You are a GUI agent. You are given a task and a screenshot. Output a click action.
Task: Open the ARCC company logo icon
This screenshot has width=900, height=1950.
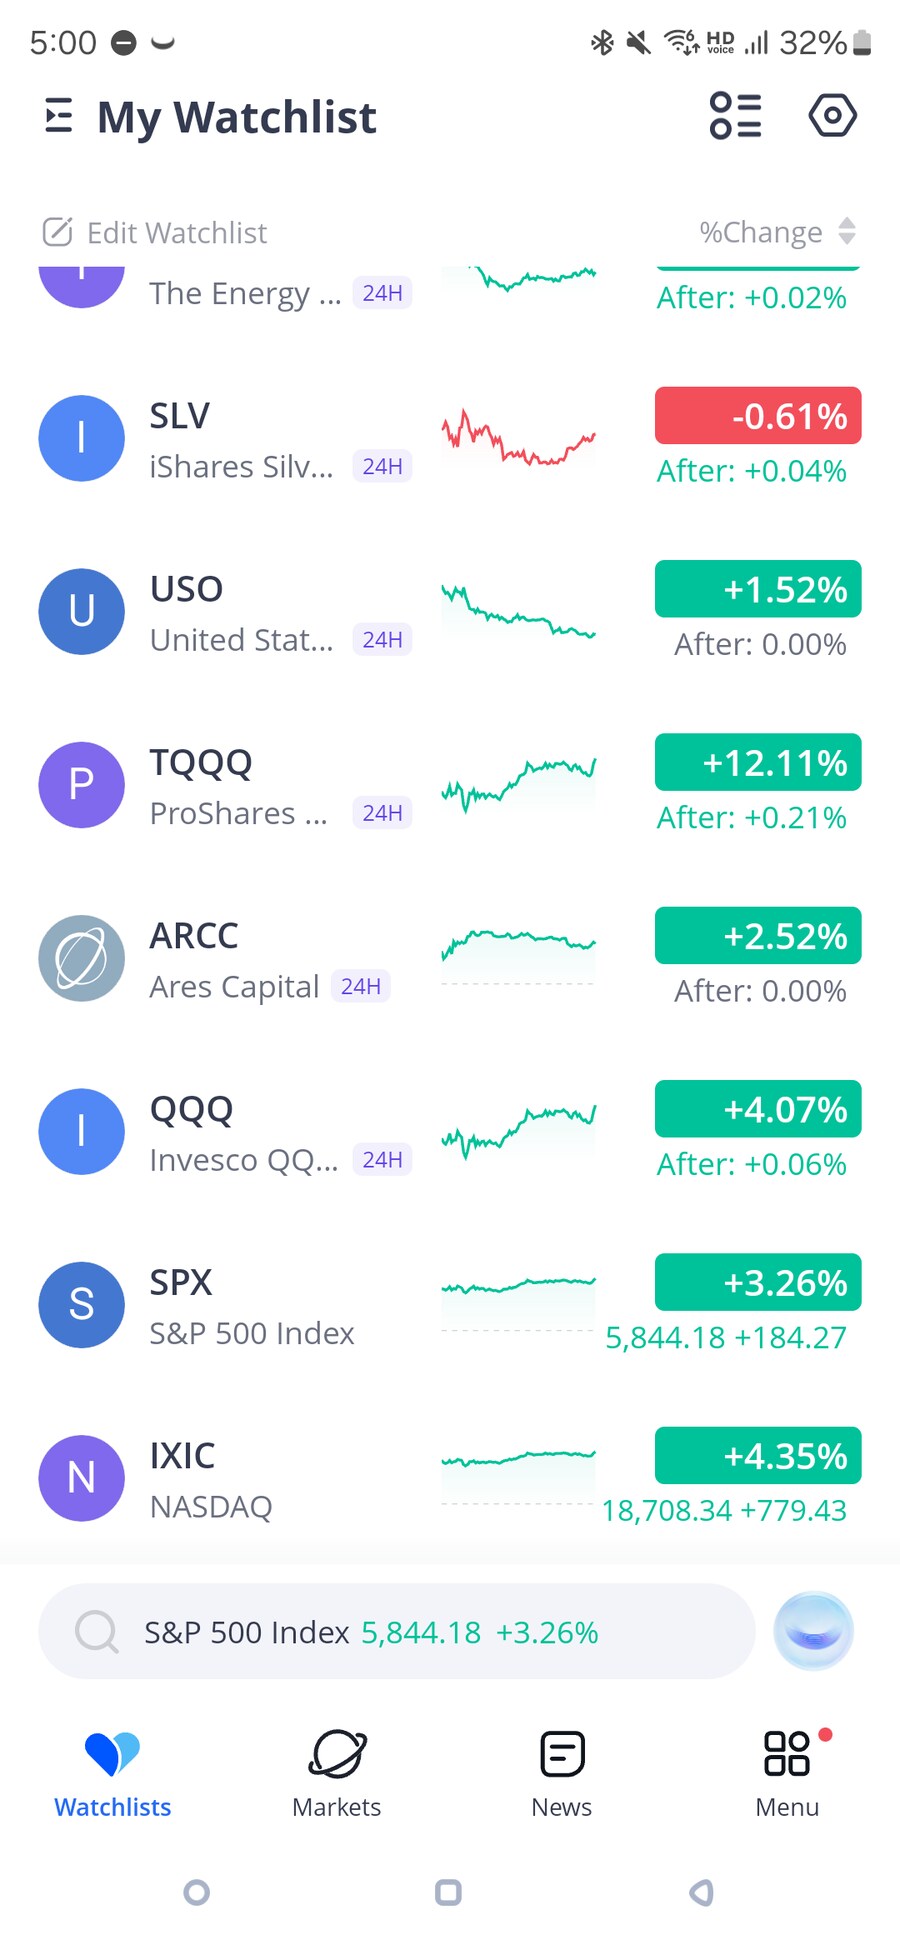click(x=82, y=958)
